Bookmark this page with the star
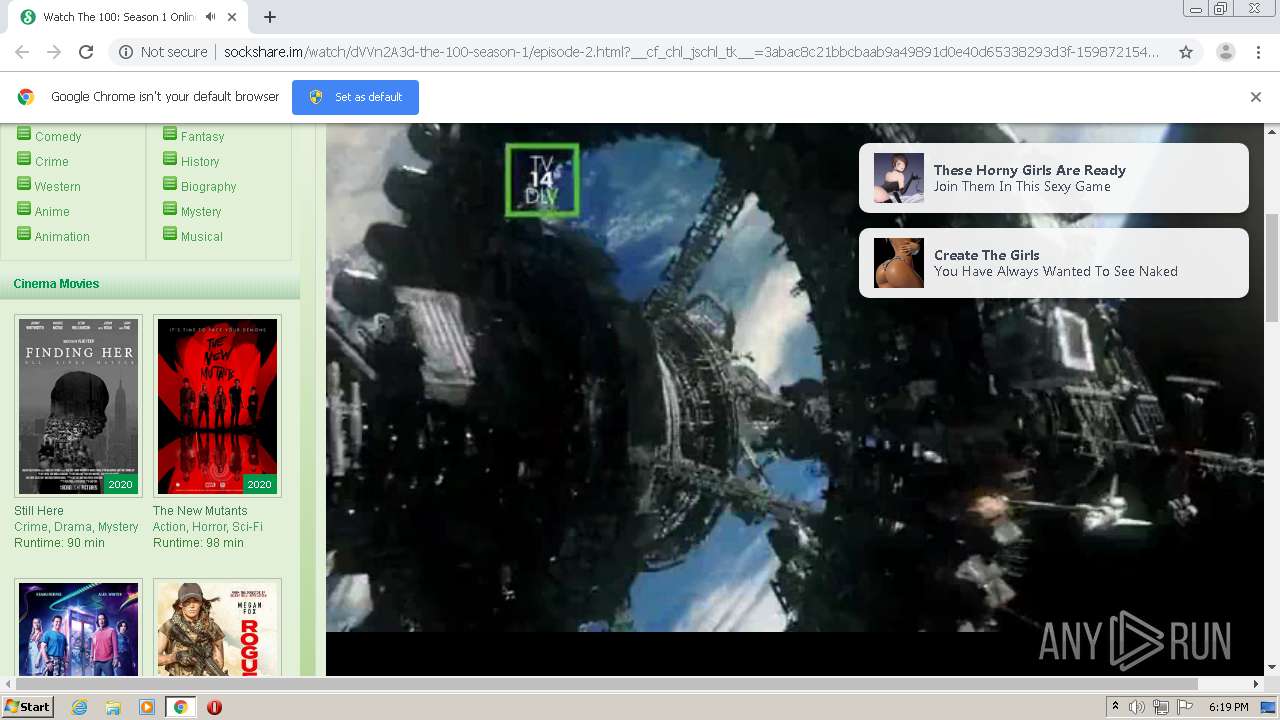 [x=1186, y=52]
